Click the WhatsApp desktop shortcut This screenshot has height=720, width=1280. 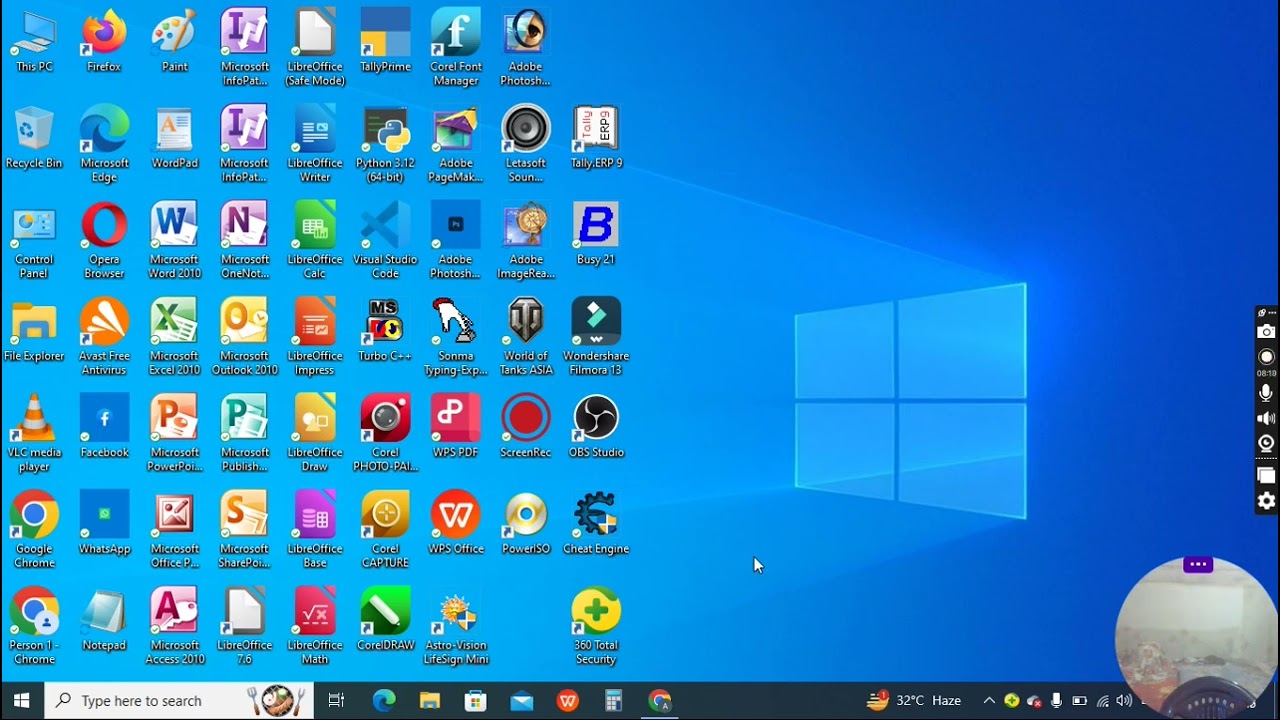(104, 523)
